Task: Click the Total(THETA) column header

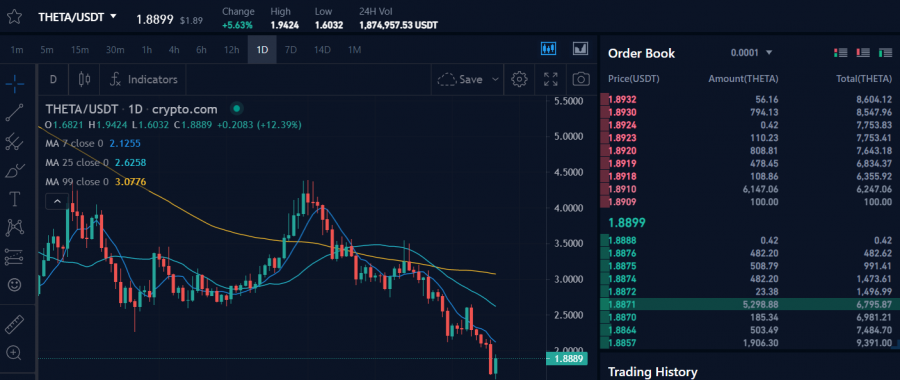Action: pyautogui.click(x=864, y=79)
